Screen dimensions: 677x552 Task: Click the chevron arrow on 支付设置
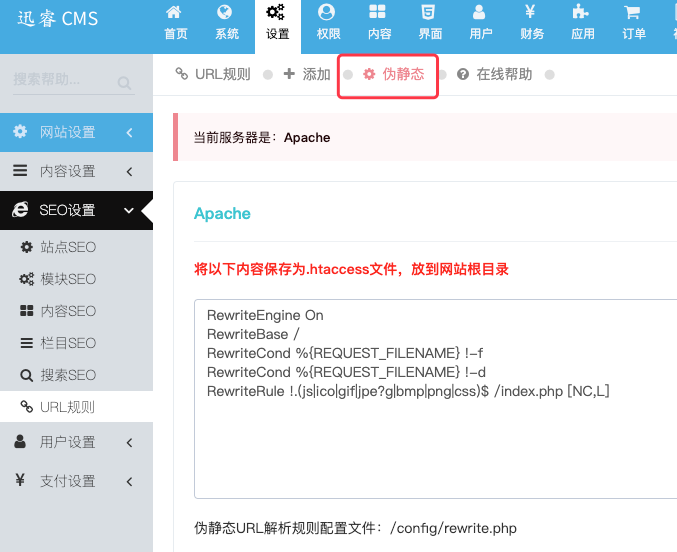point(130,482)
